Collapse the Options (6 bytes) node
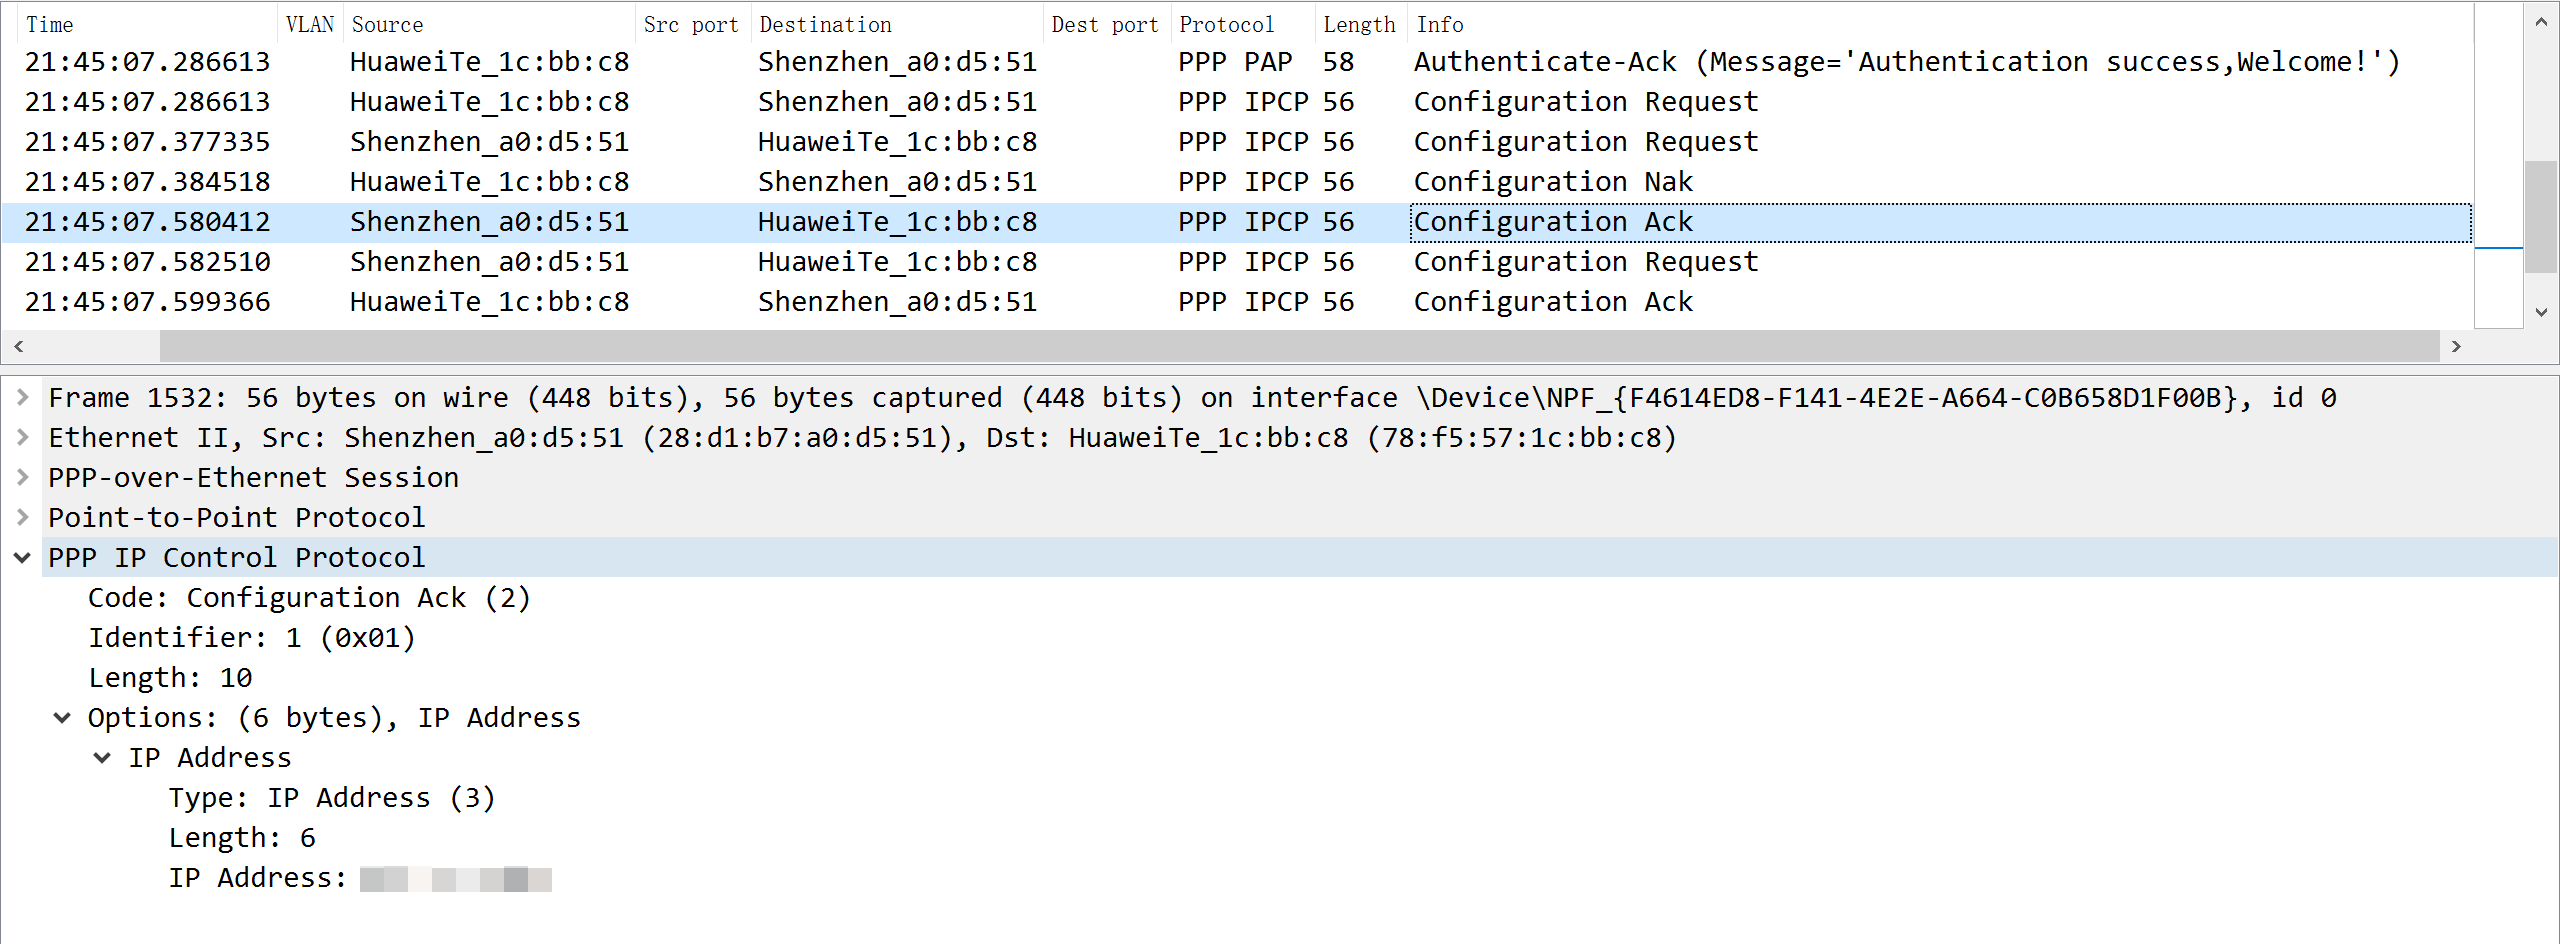This screenshot has width=2560, height=944. 62,717
